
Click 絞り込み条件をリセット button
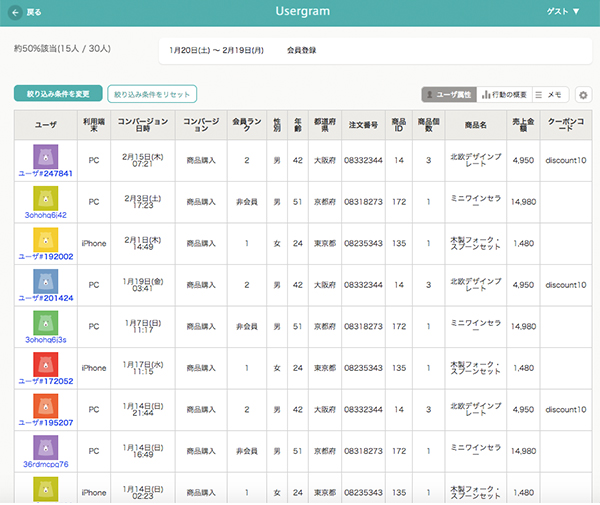pos(152,94)
